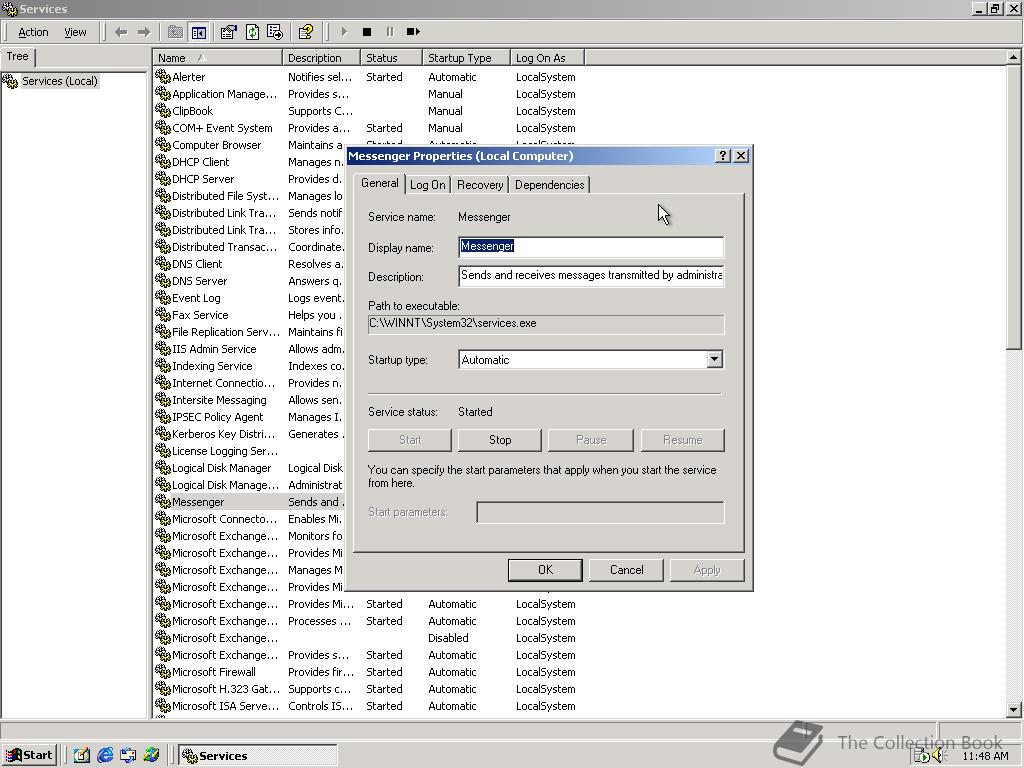Viewport: 1024px width, 768px height.
Task: Click OK in Messenger Properties
Action: click(545, 570)
